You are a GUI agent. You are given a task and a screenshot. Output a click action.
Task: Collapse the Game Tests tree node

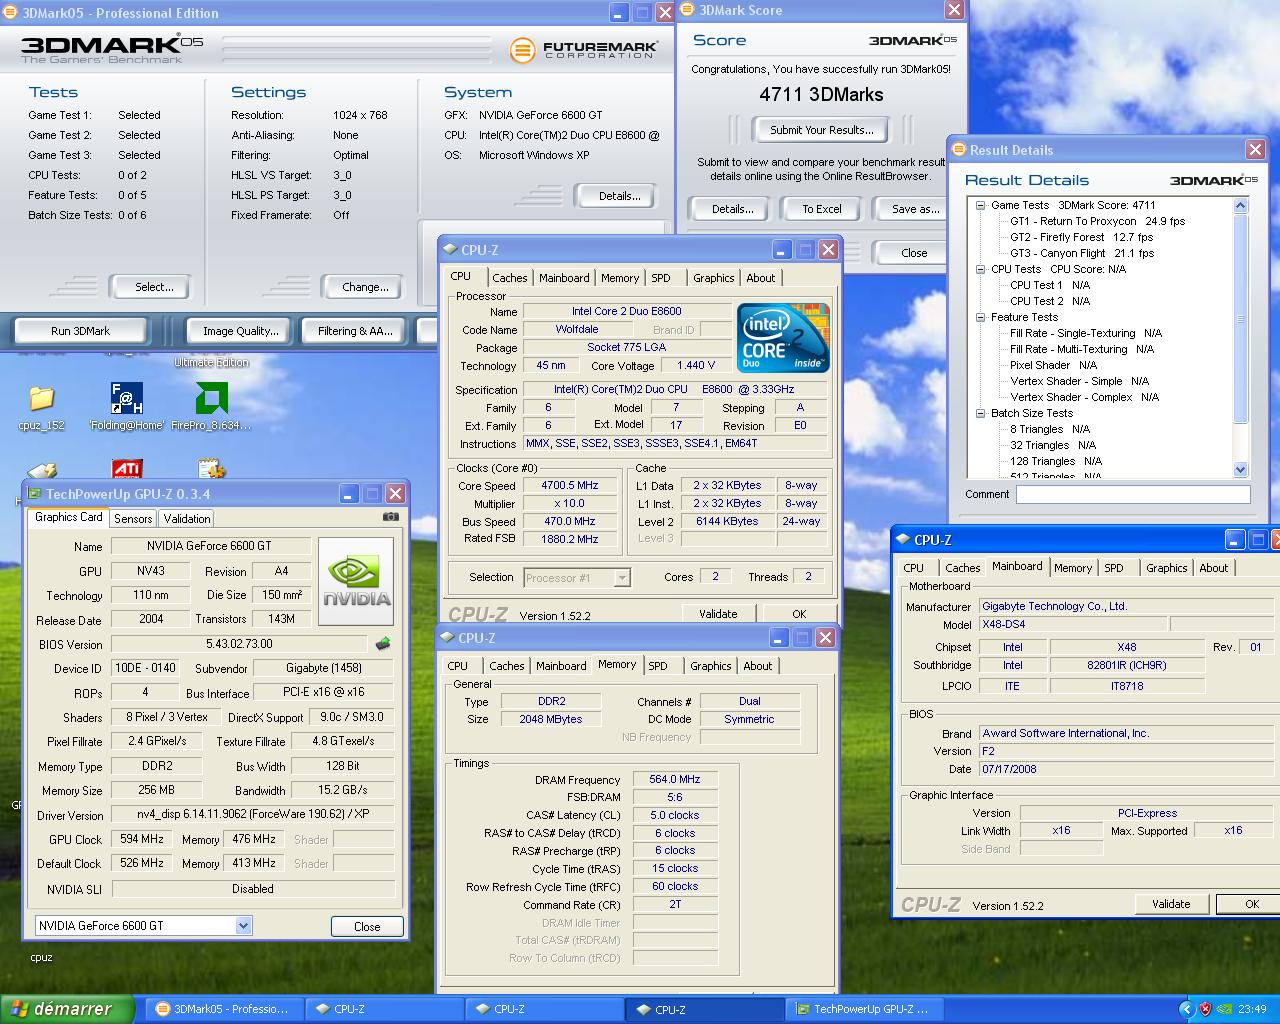[x=981, y=205]
